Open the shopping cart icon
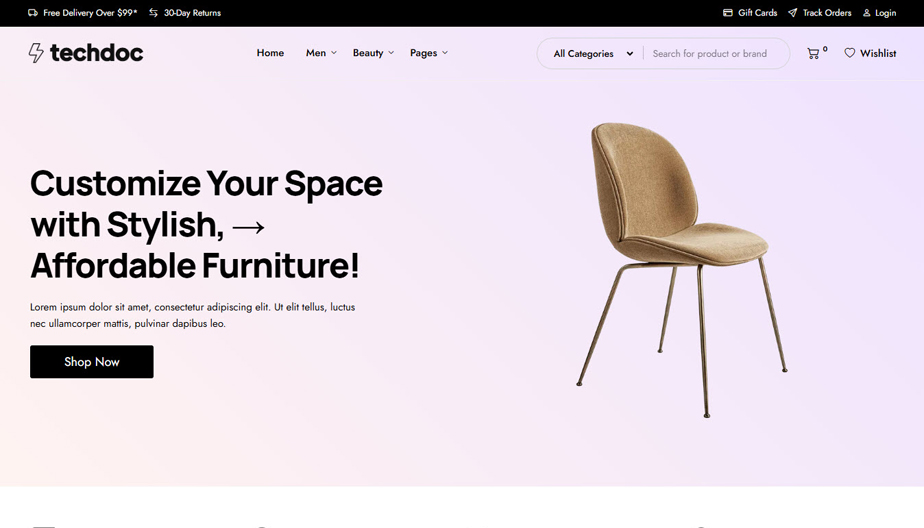 point(813,54)
